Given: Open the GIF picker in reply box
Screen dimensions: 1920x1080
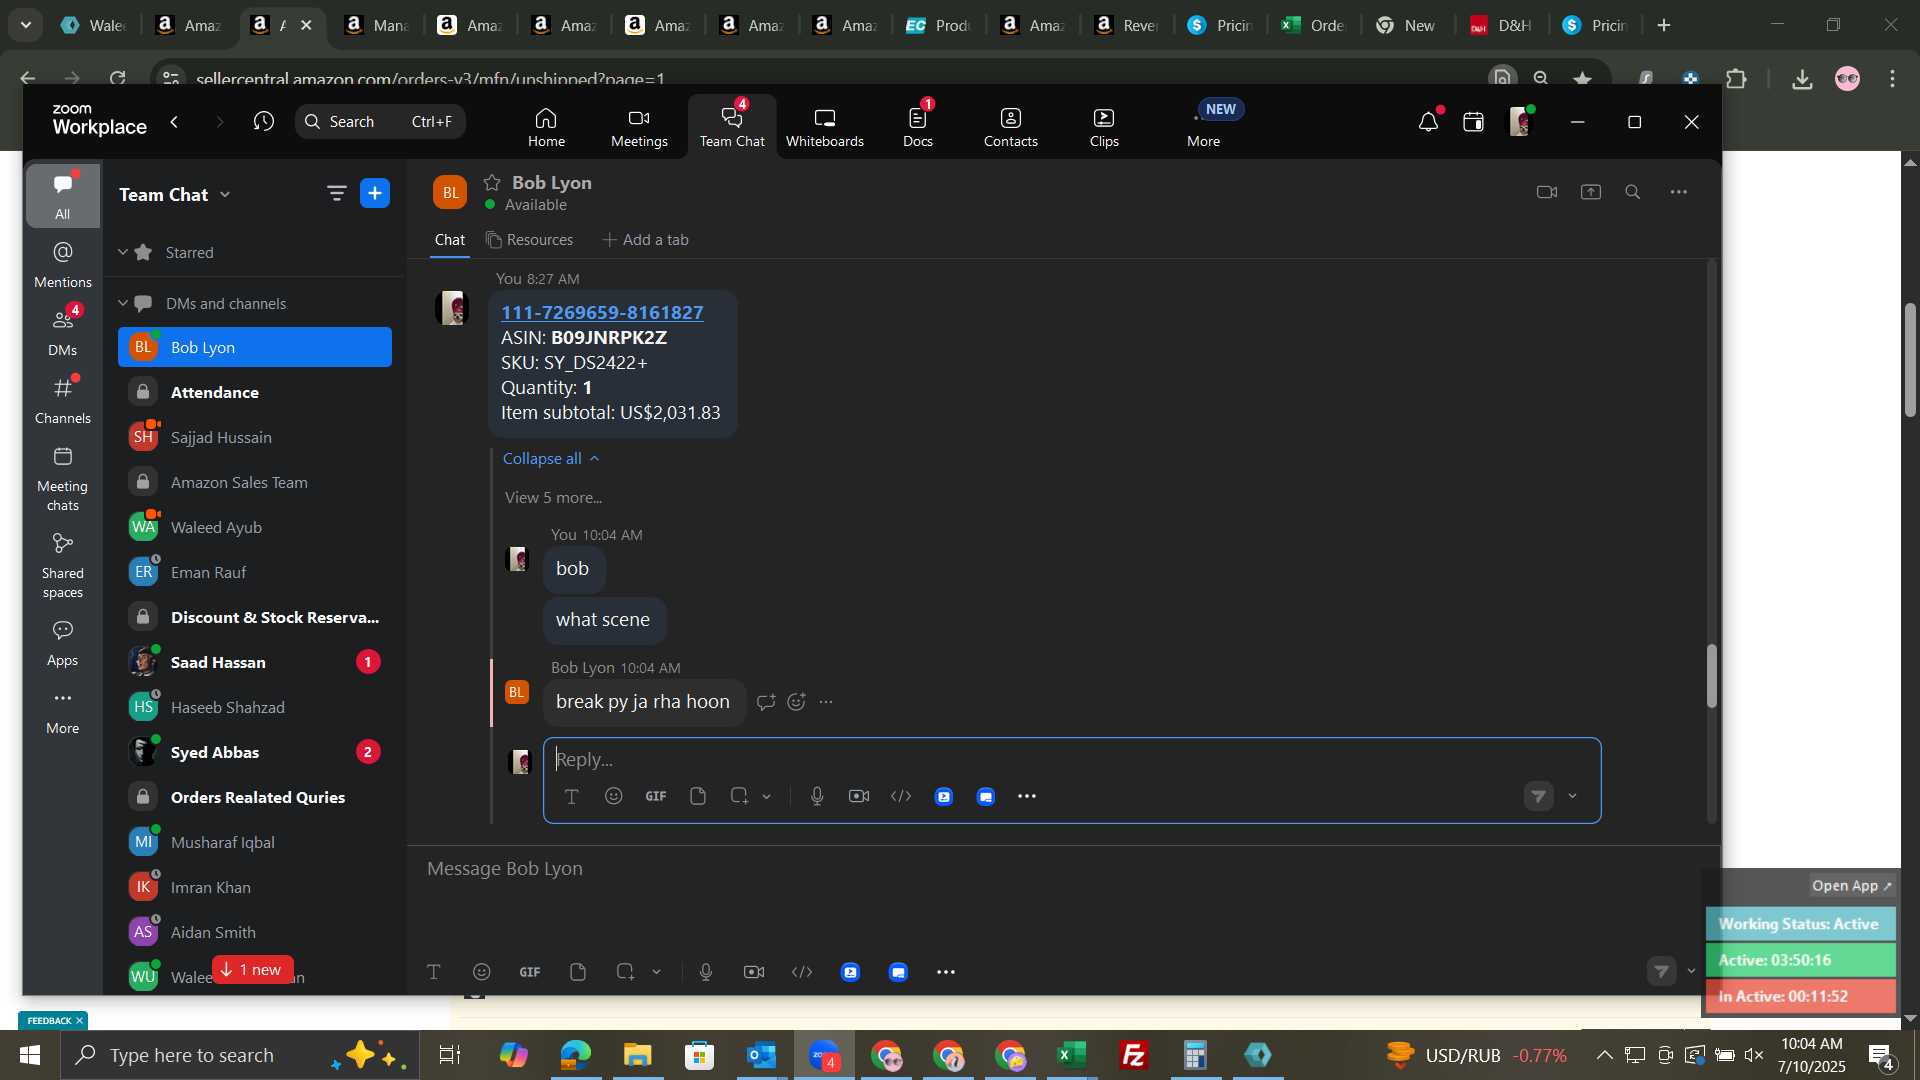Looking at the screenshot, I should 656,796.
